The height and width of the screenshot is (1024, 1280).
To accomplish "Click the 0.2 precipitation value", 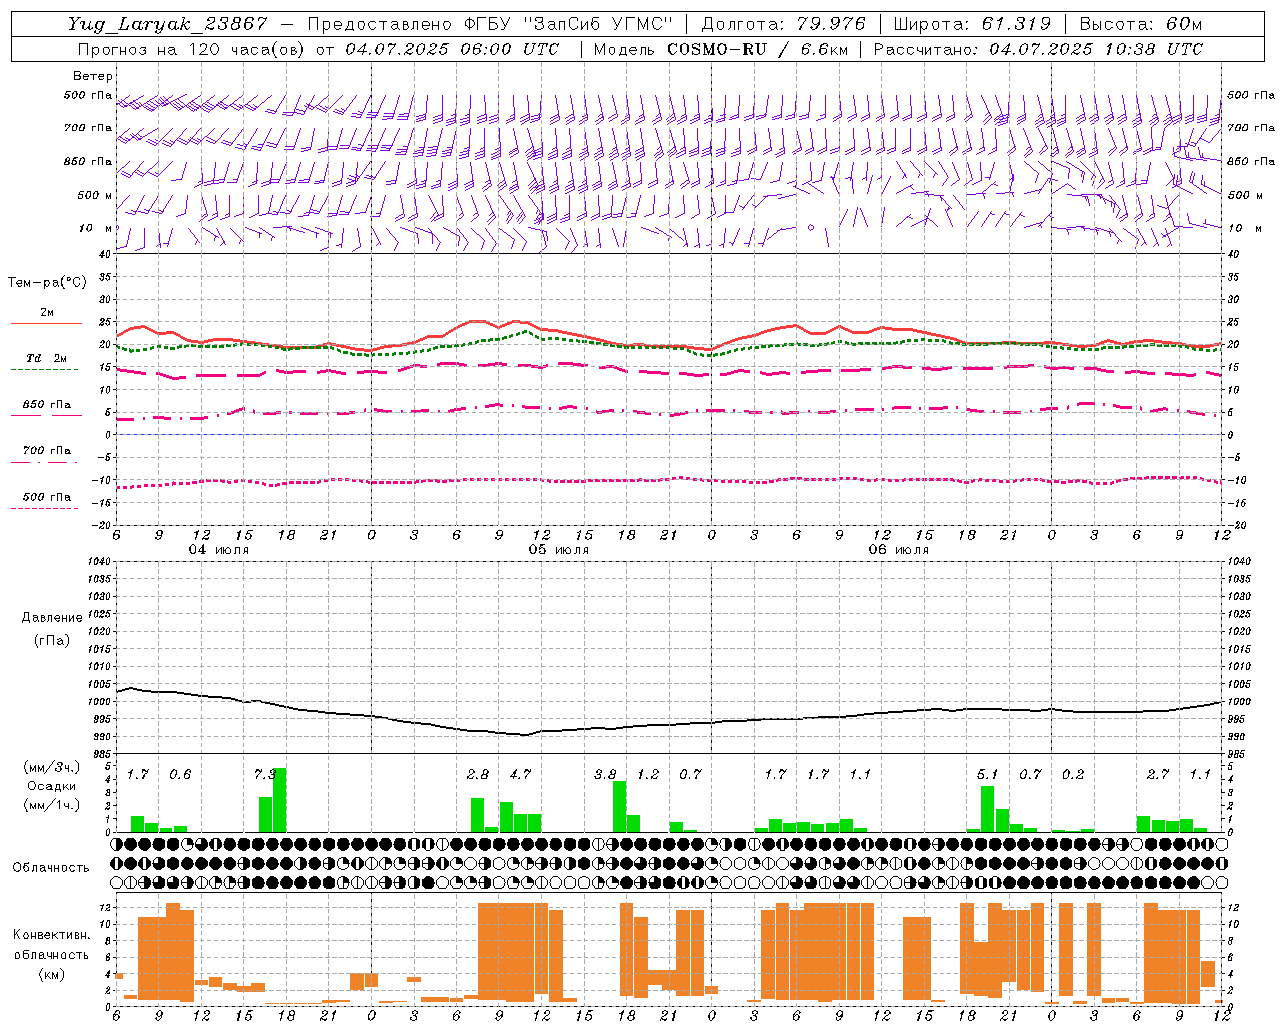I will [x=1072, y=774].
